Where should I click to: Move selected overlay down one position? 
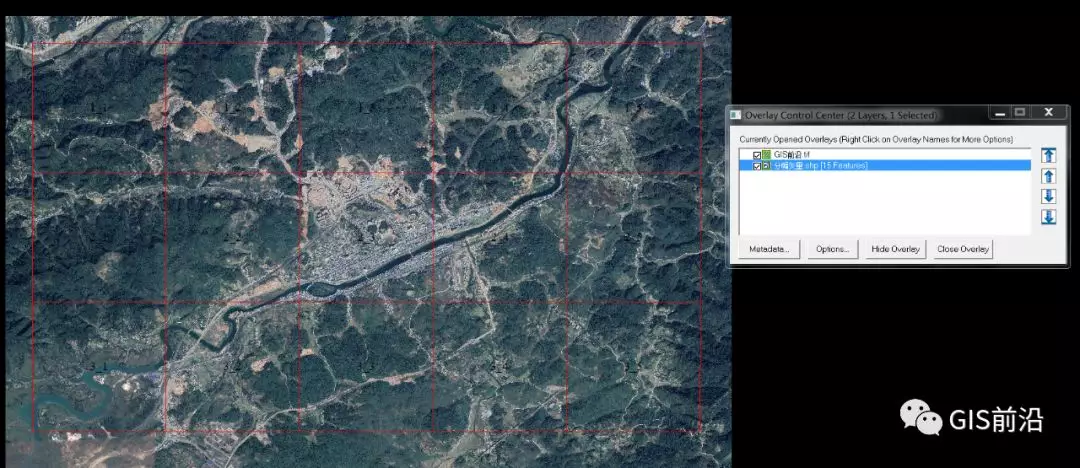point(1048,196)
